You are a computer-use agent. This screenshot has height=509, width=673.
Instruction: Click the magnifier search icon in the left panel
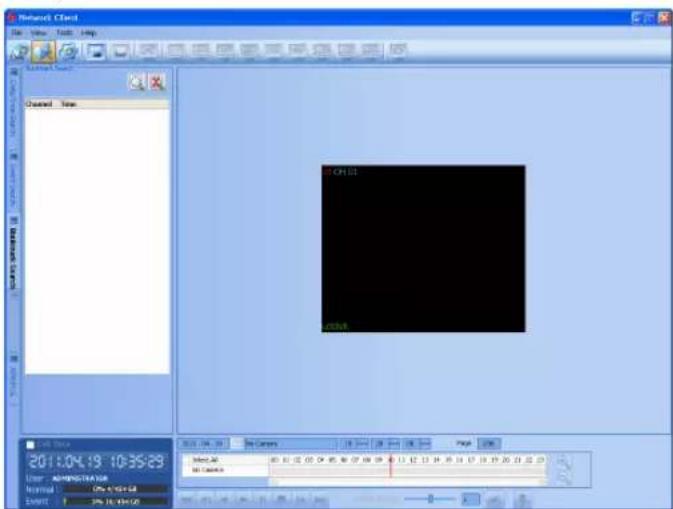tap(137, 82)
